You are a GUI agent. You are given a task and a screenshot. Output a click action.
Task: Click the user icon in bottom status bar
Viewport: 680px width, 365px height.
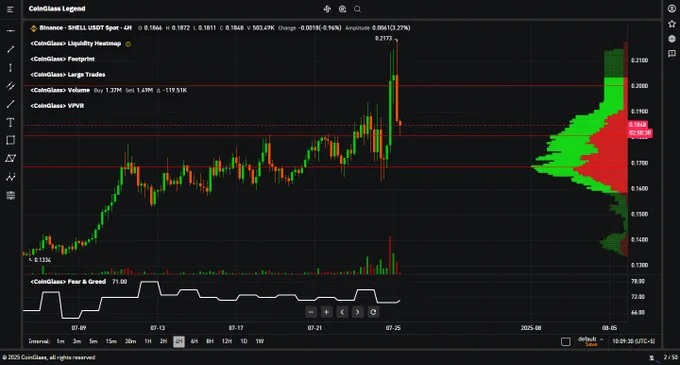(x=651, y=358)
